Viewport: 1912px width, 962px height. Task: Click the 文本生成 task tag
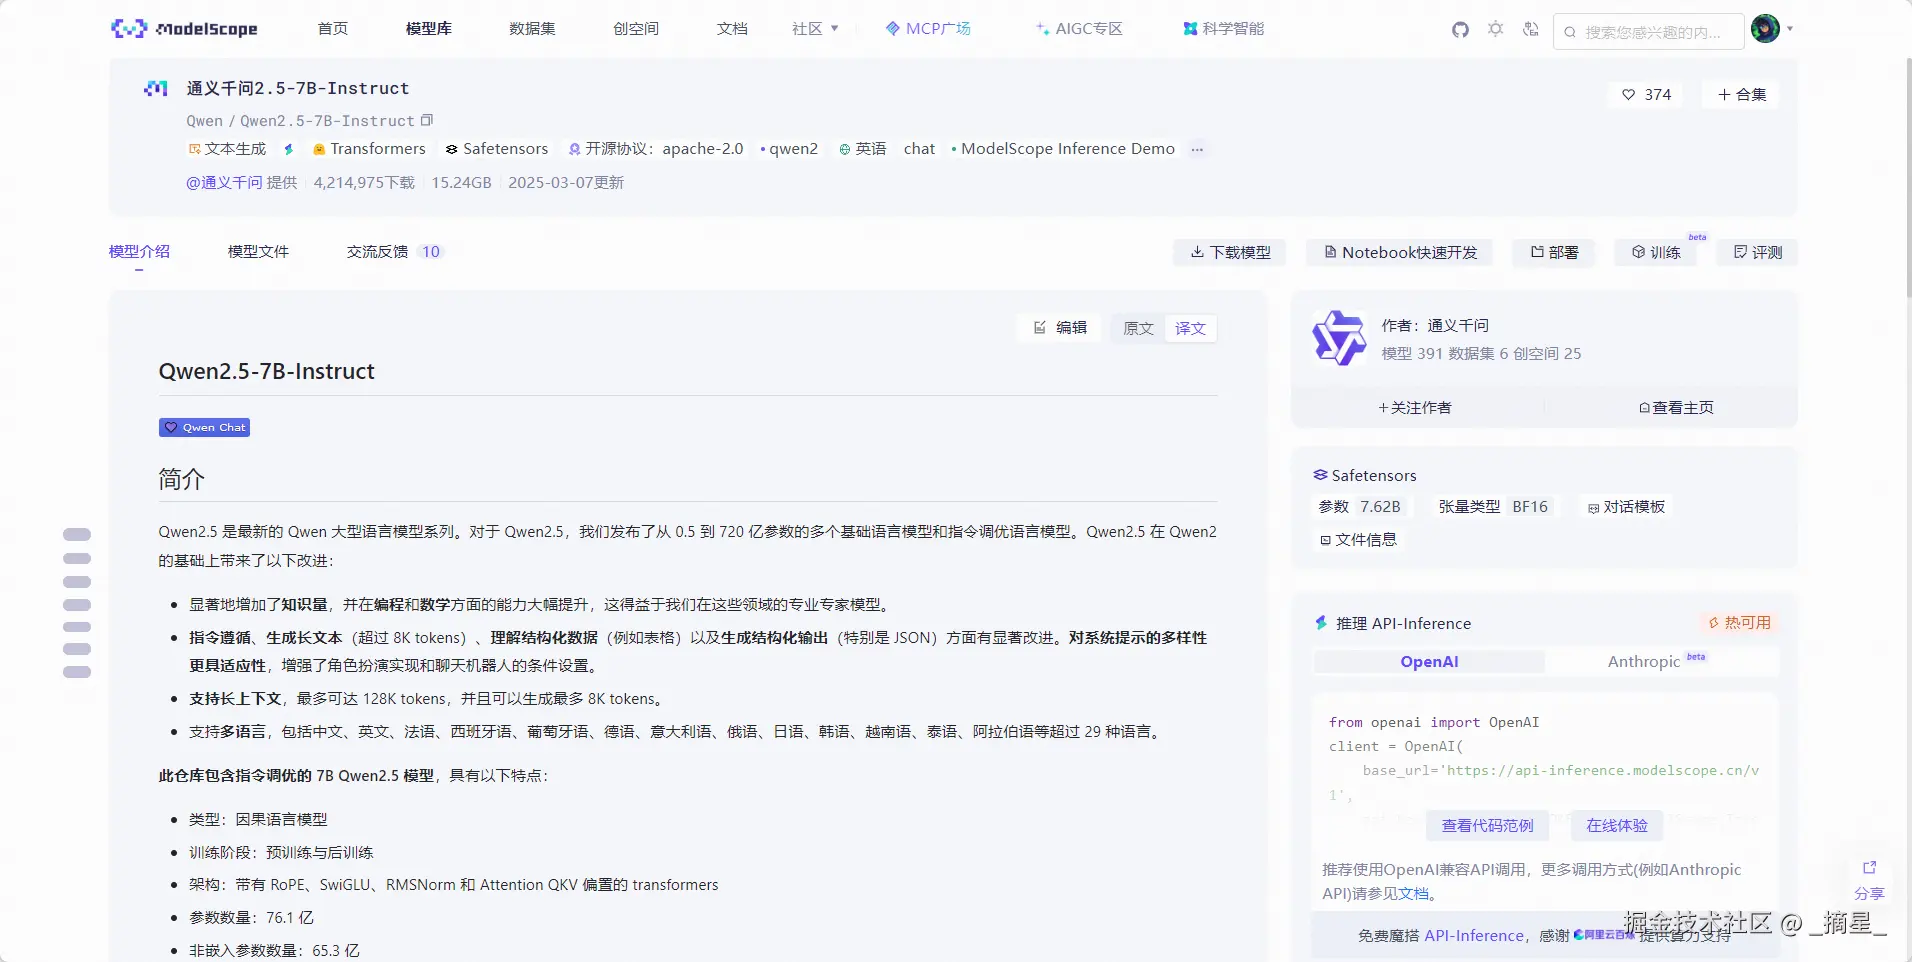coord(227,149)
